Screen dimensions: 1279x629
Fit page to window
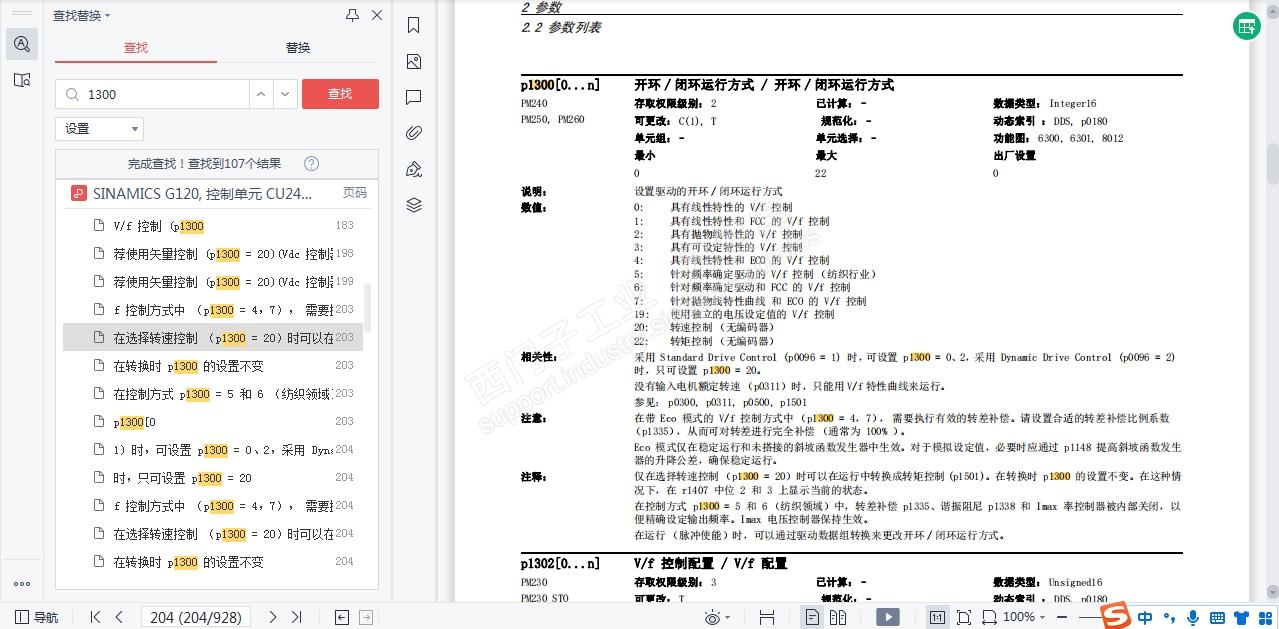click(x=963, y=617)
